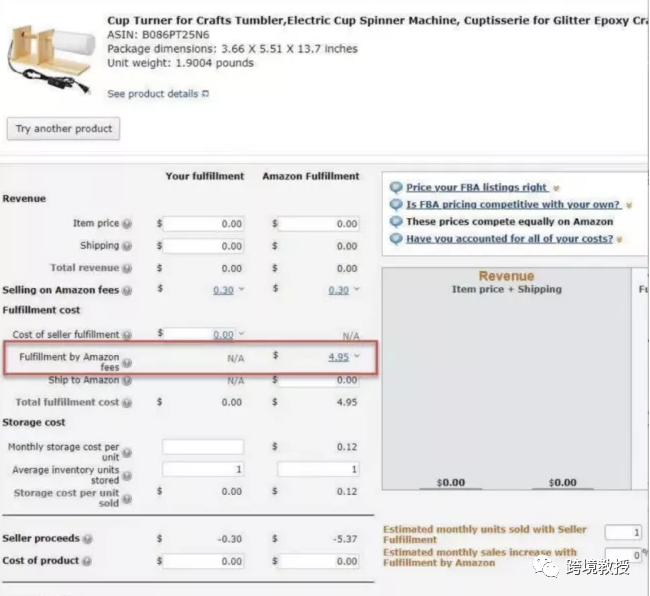This screenshot has height=596, width=650.
Task: Open Have you accounted for all of your costs link
Action: point(509,239)
